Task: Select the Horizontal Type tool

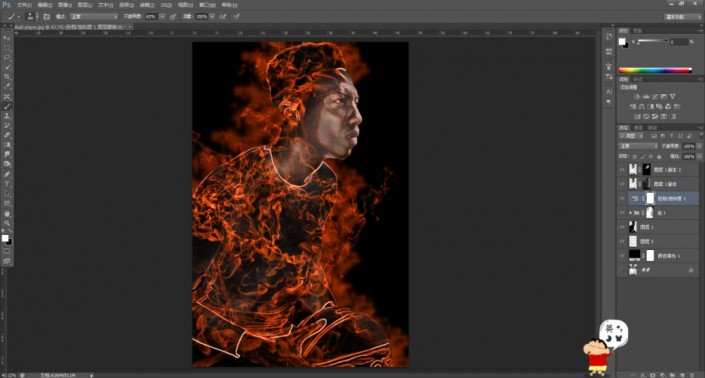Action: tap(7, 184)
